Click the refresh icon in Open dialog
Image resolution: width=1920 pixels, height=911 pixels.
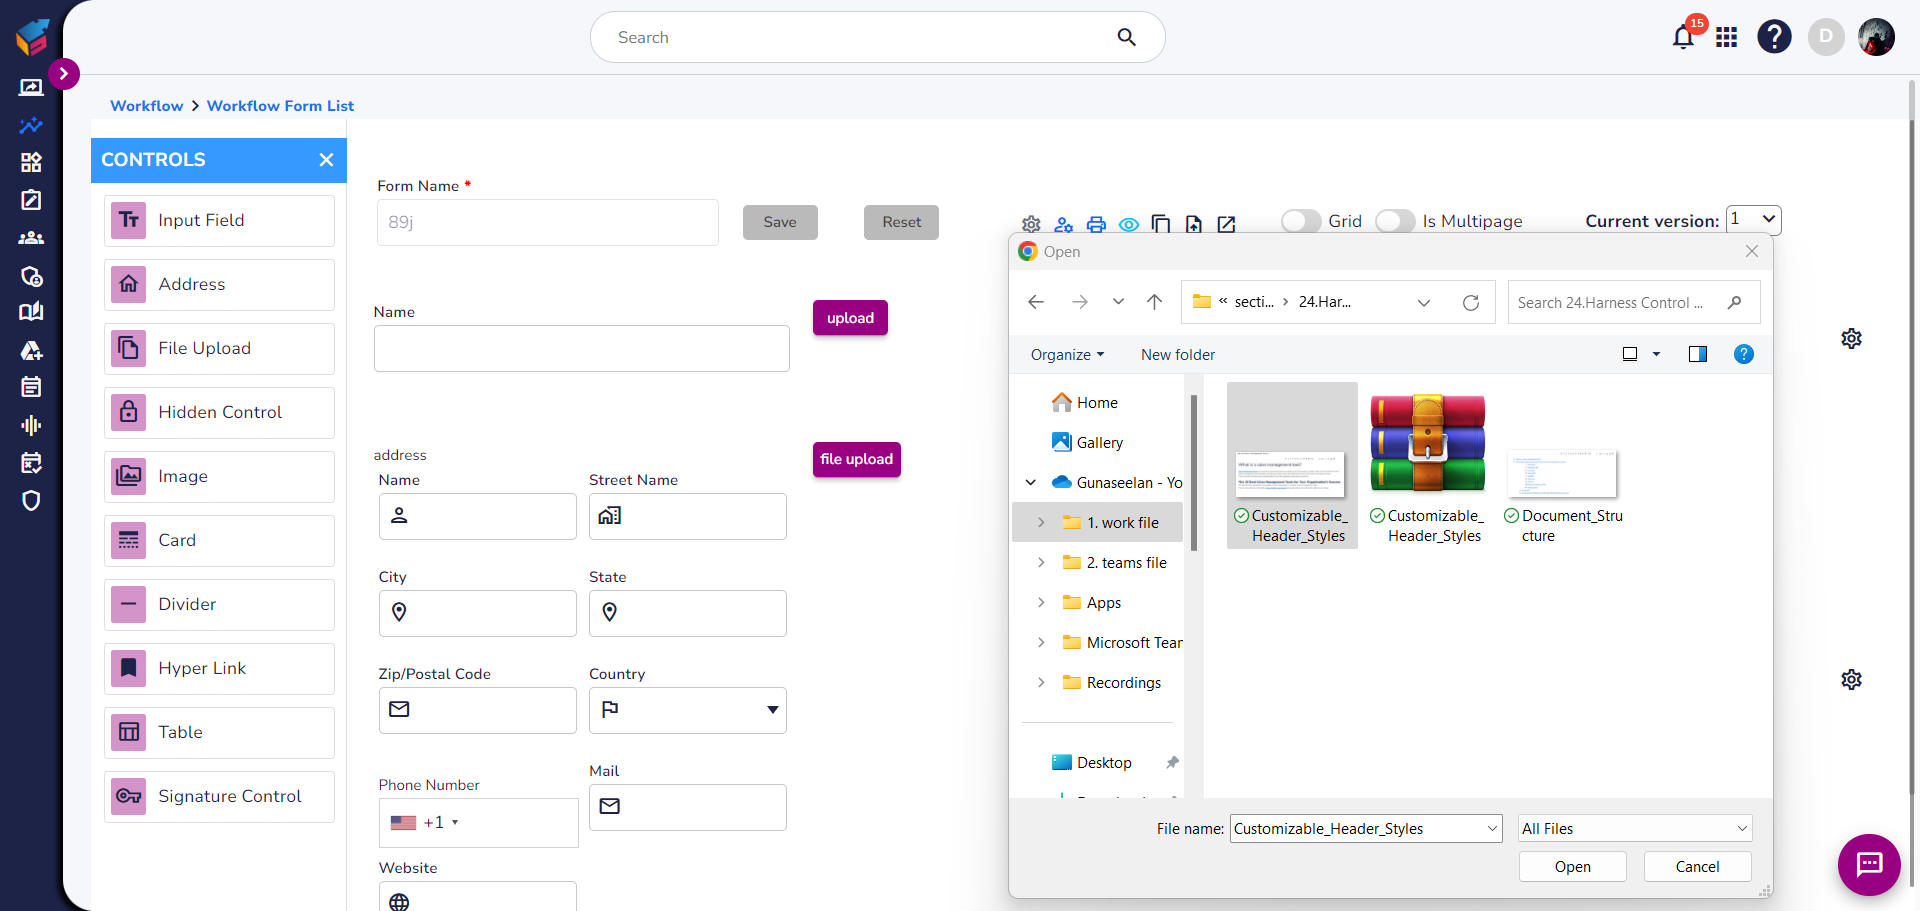click(1470, 303)
